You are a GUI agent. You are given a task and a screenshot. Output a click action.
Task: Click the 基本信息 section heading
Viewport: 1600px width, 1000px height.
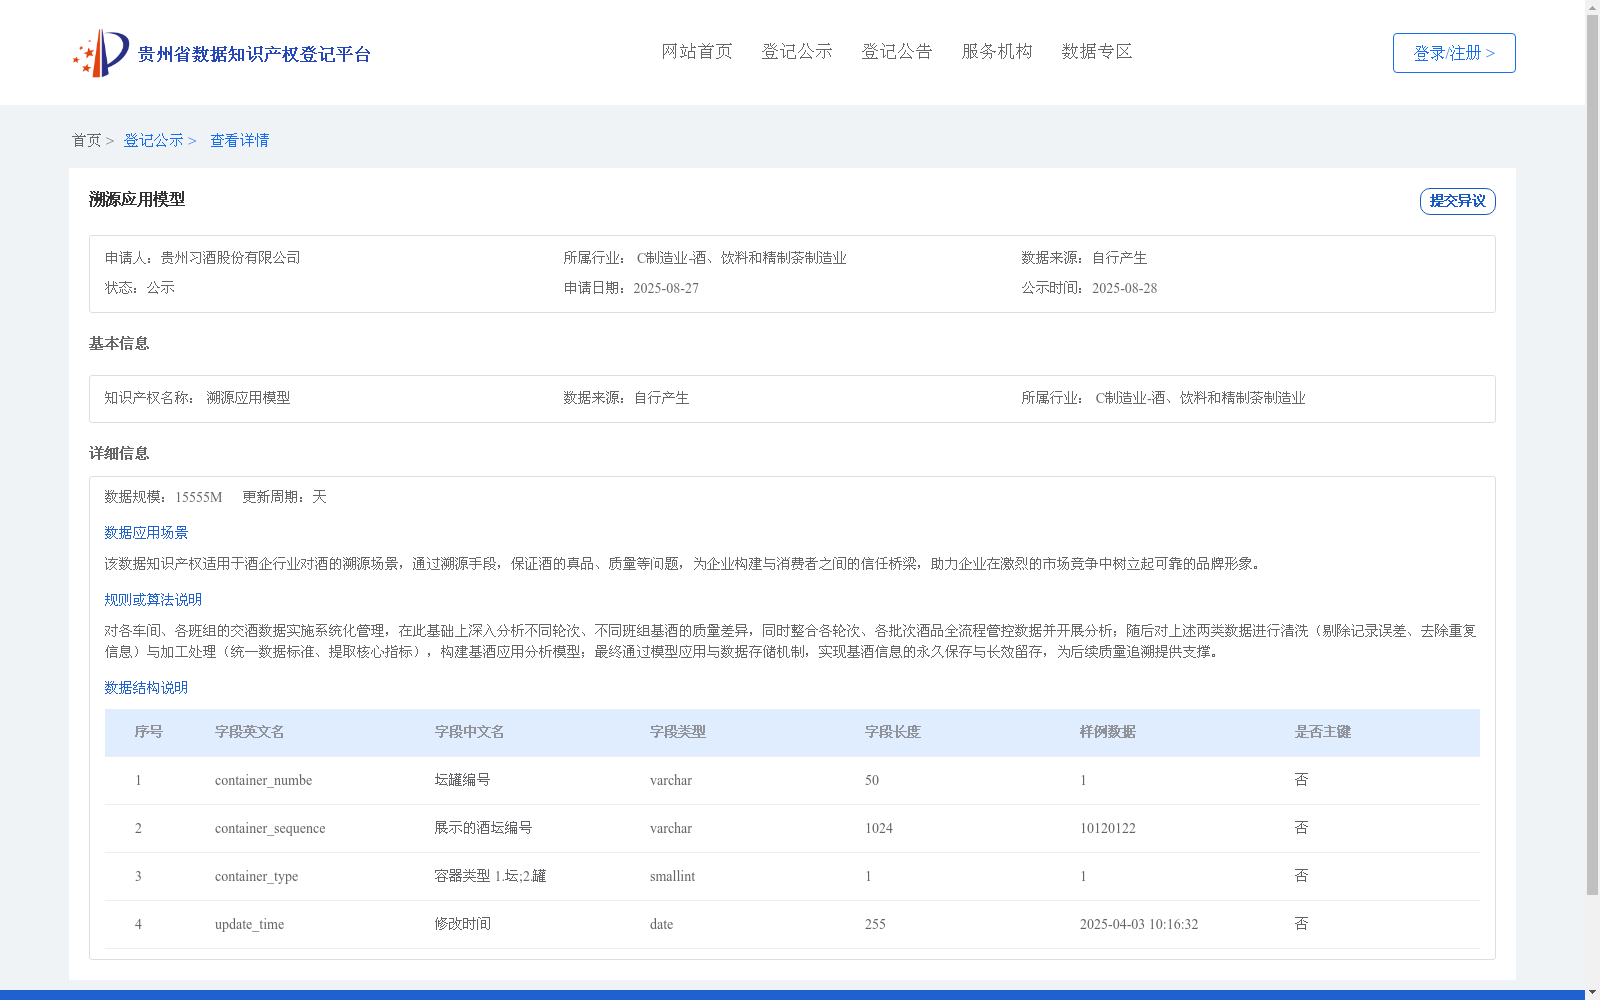click(119, 344)
